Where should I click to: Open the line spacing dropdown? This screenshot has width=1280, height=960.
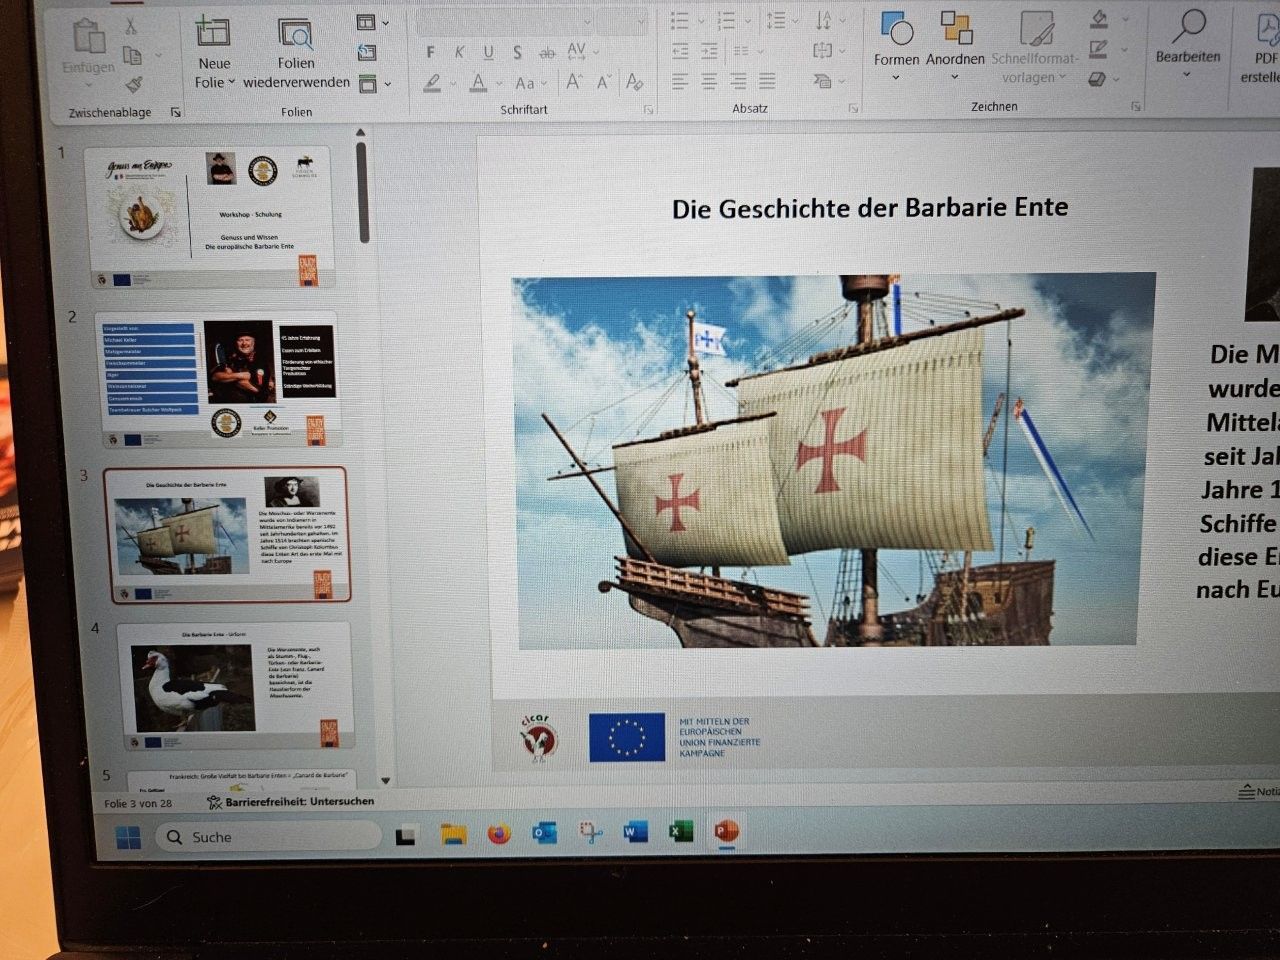[797, 21]
